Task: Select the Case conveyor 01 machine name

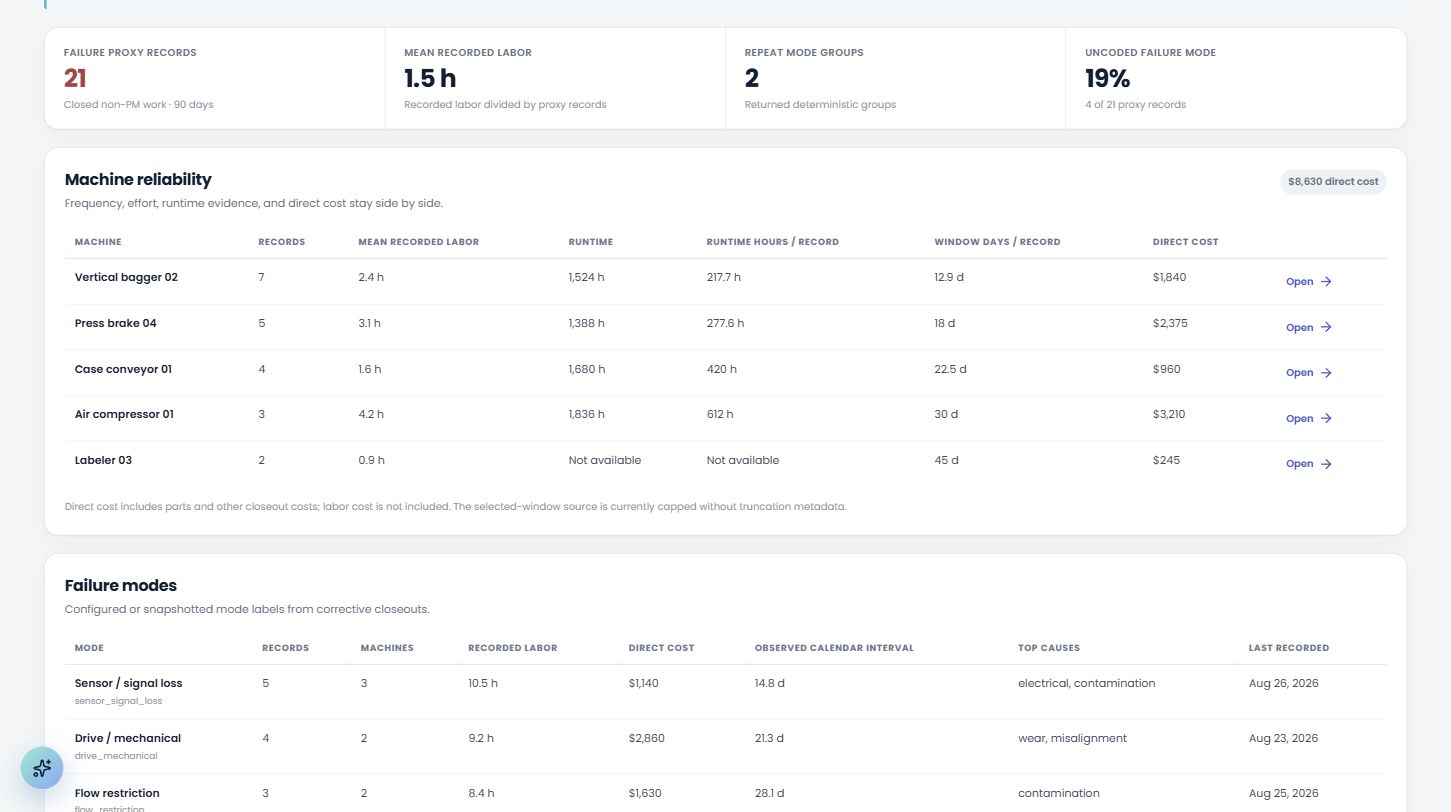Action: coord(123,369)
